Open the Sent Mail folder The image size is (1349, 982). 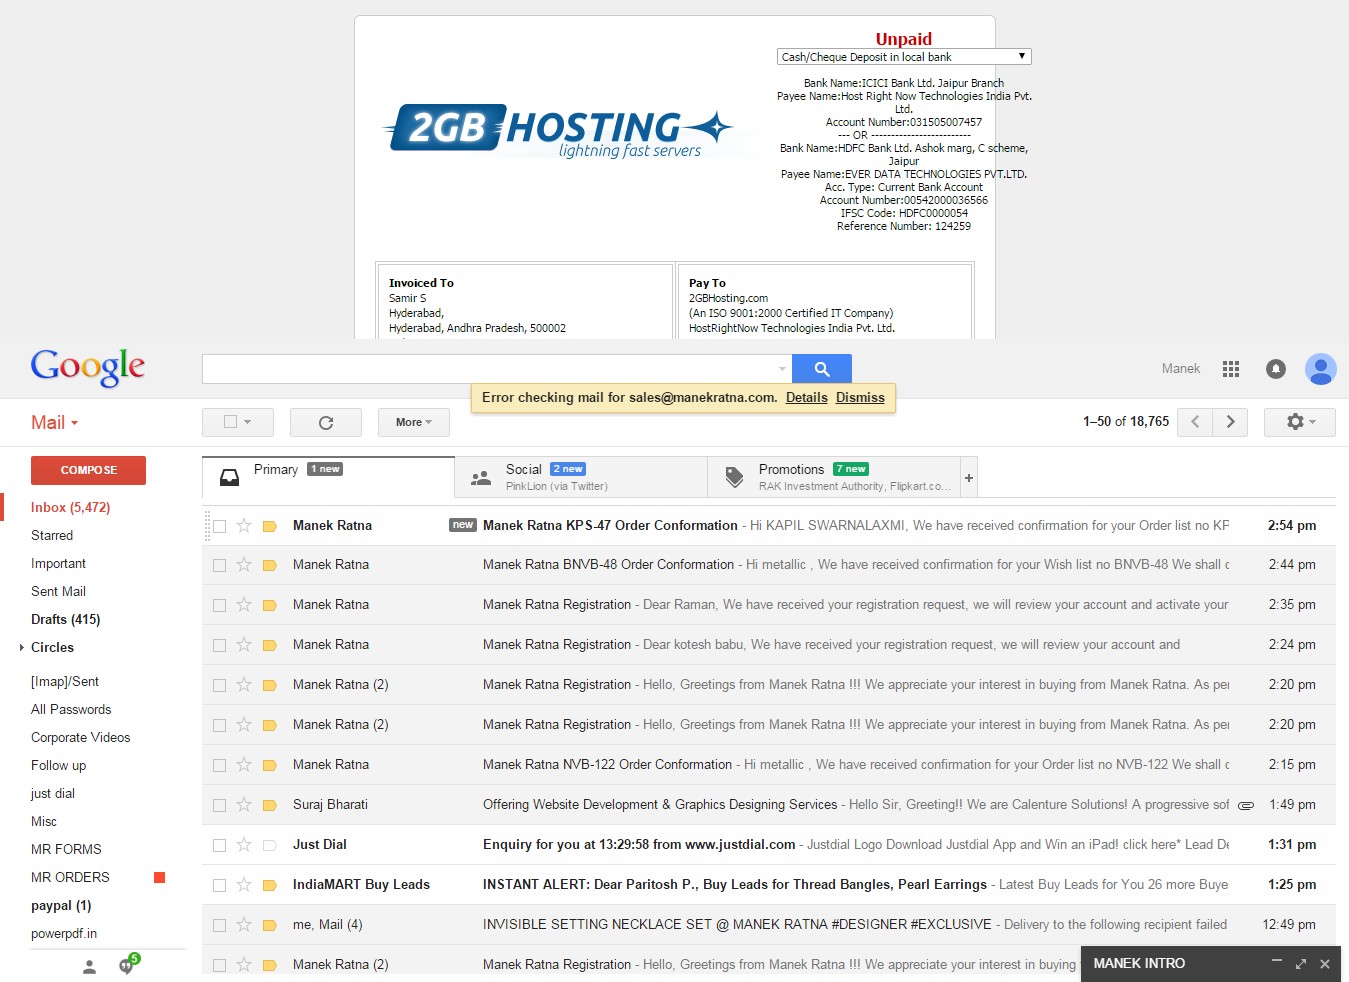[x=58, y=592]
